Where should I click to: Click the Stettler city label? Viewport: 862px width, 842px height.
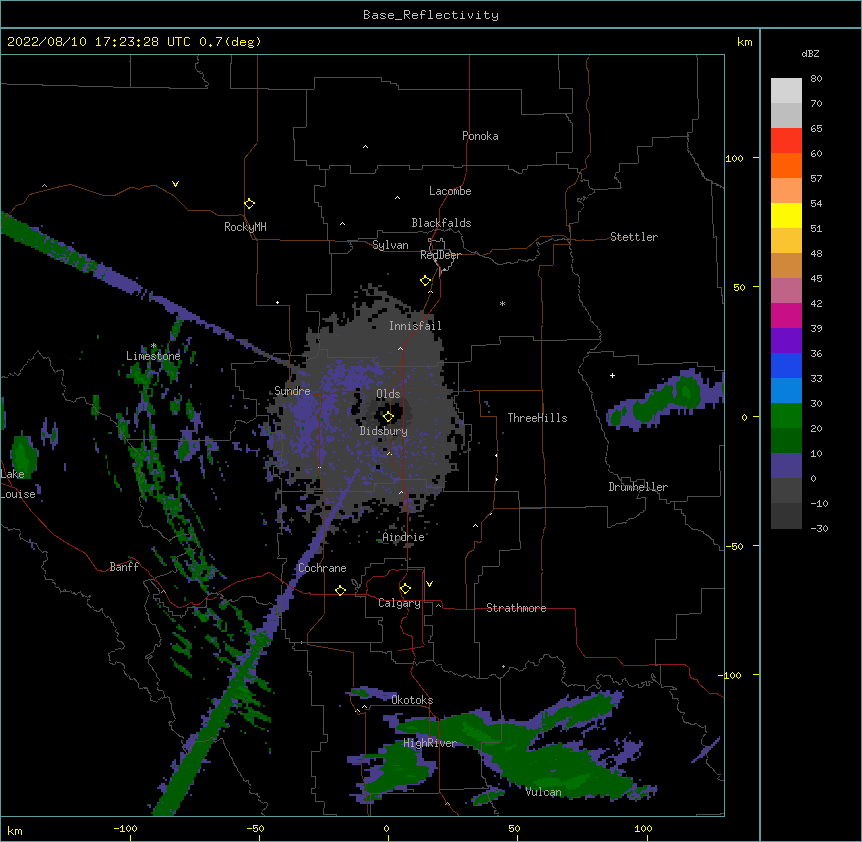pos(634,237)
